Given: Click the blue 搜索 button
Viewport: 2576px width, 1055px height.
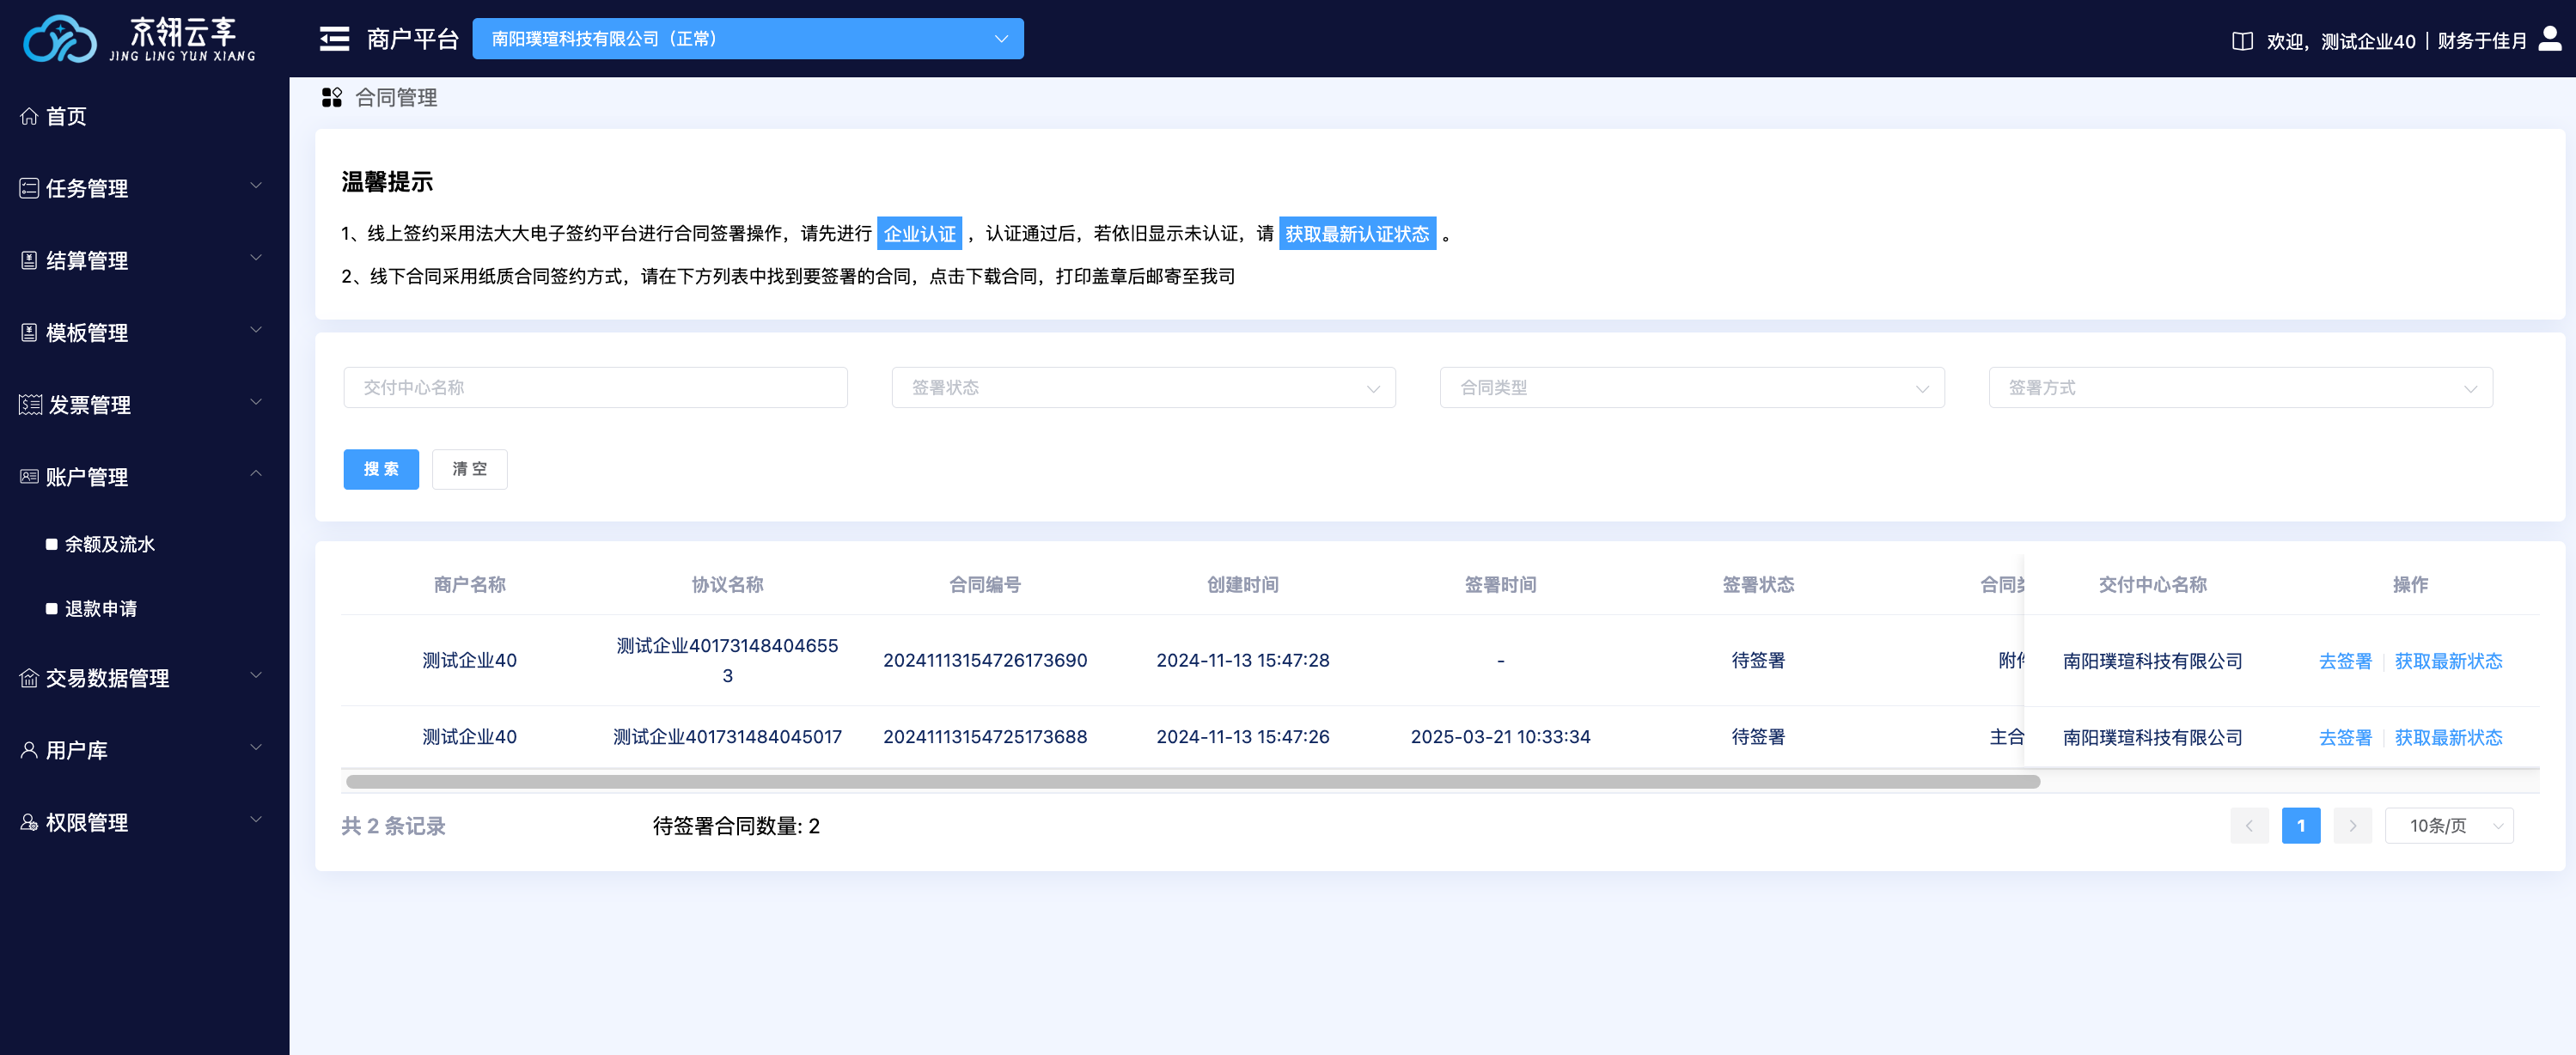Looking at the screenshot, I should (x=381, y=469).
